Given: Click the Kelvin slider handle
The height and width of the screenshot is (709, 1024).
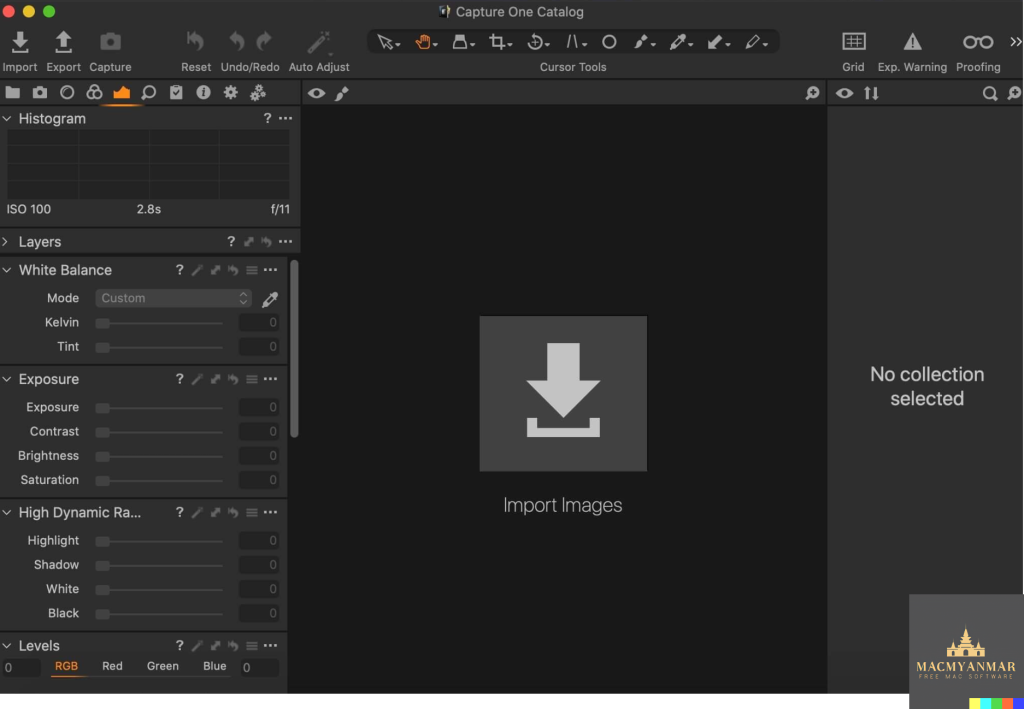Looking at the screenshot, I should coord(103,323).
